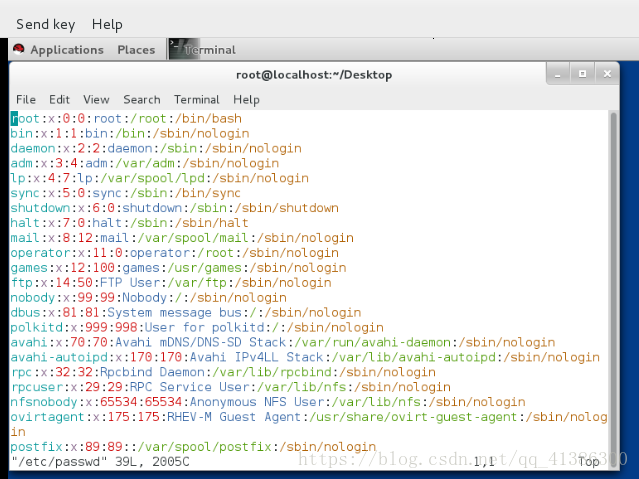Click the mail:x:8:12 line
The image size is (639, 479).
tap(182, 238)
